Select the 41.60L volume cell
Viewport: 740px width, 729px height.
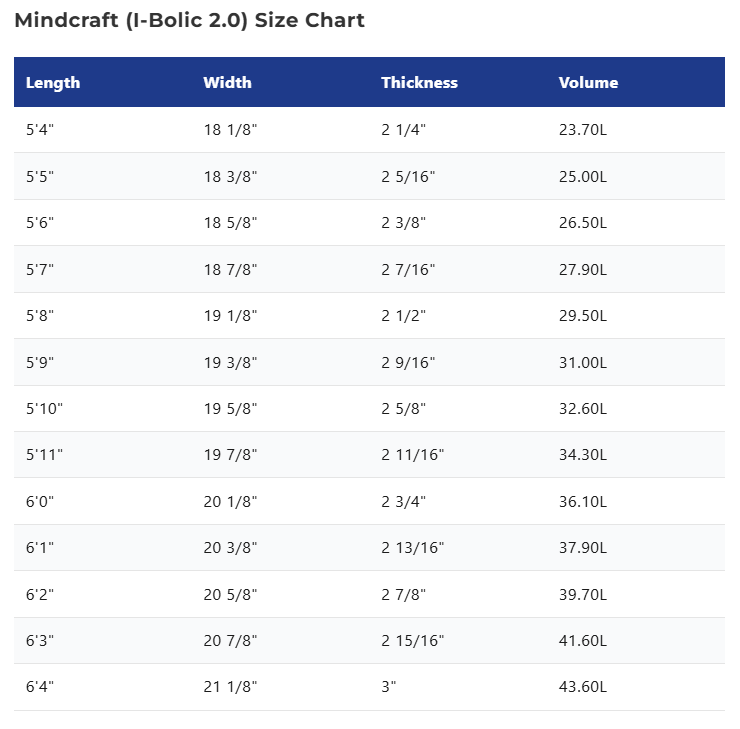coord(583,641)
